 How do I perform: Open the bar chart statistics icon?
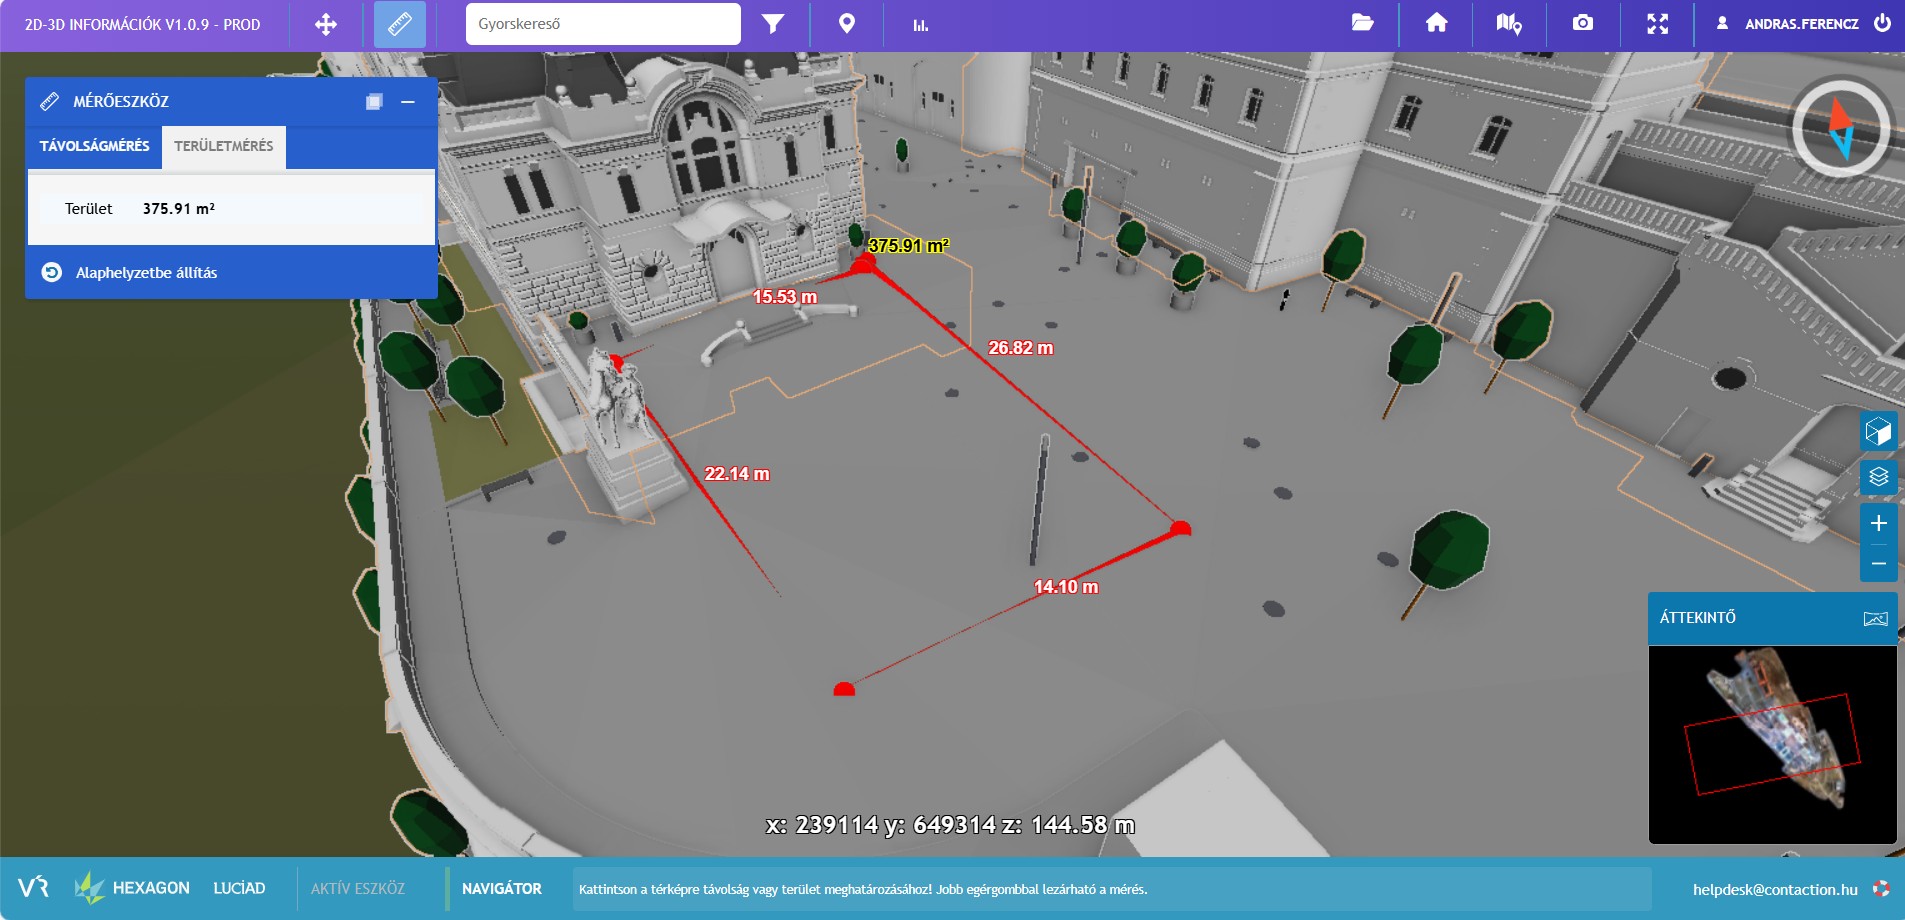pos(920,25)
